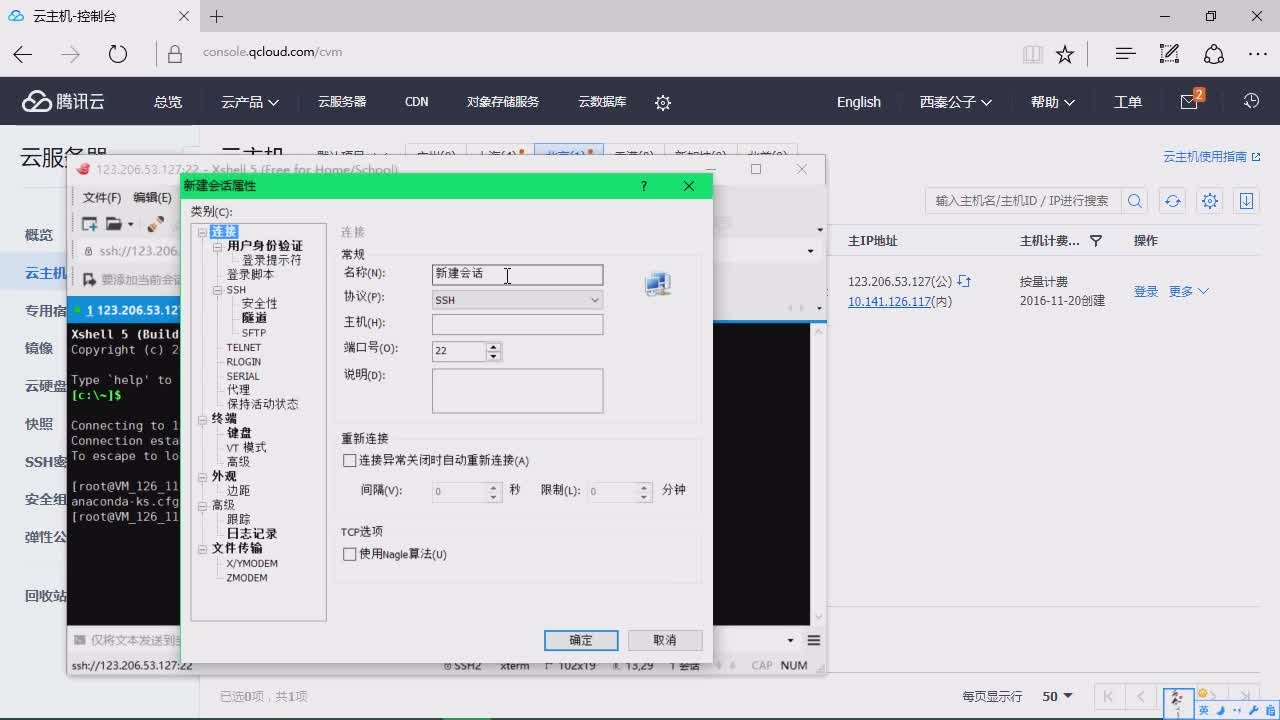
Task: Collapse the 连接 tree node
Action: tap(204, 232)
